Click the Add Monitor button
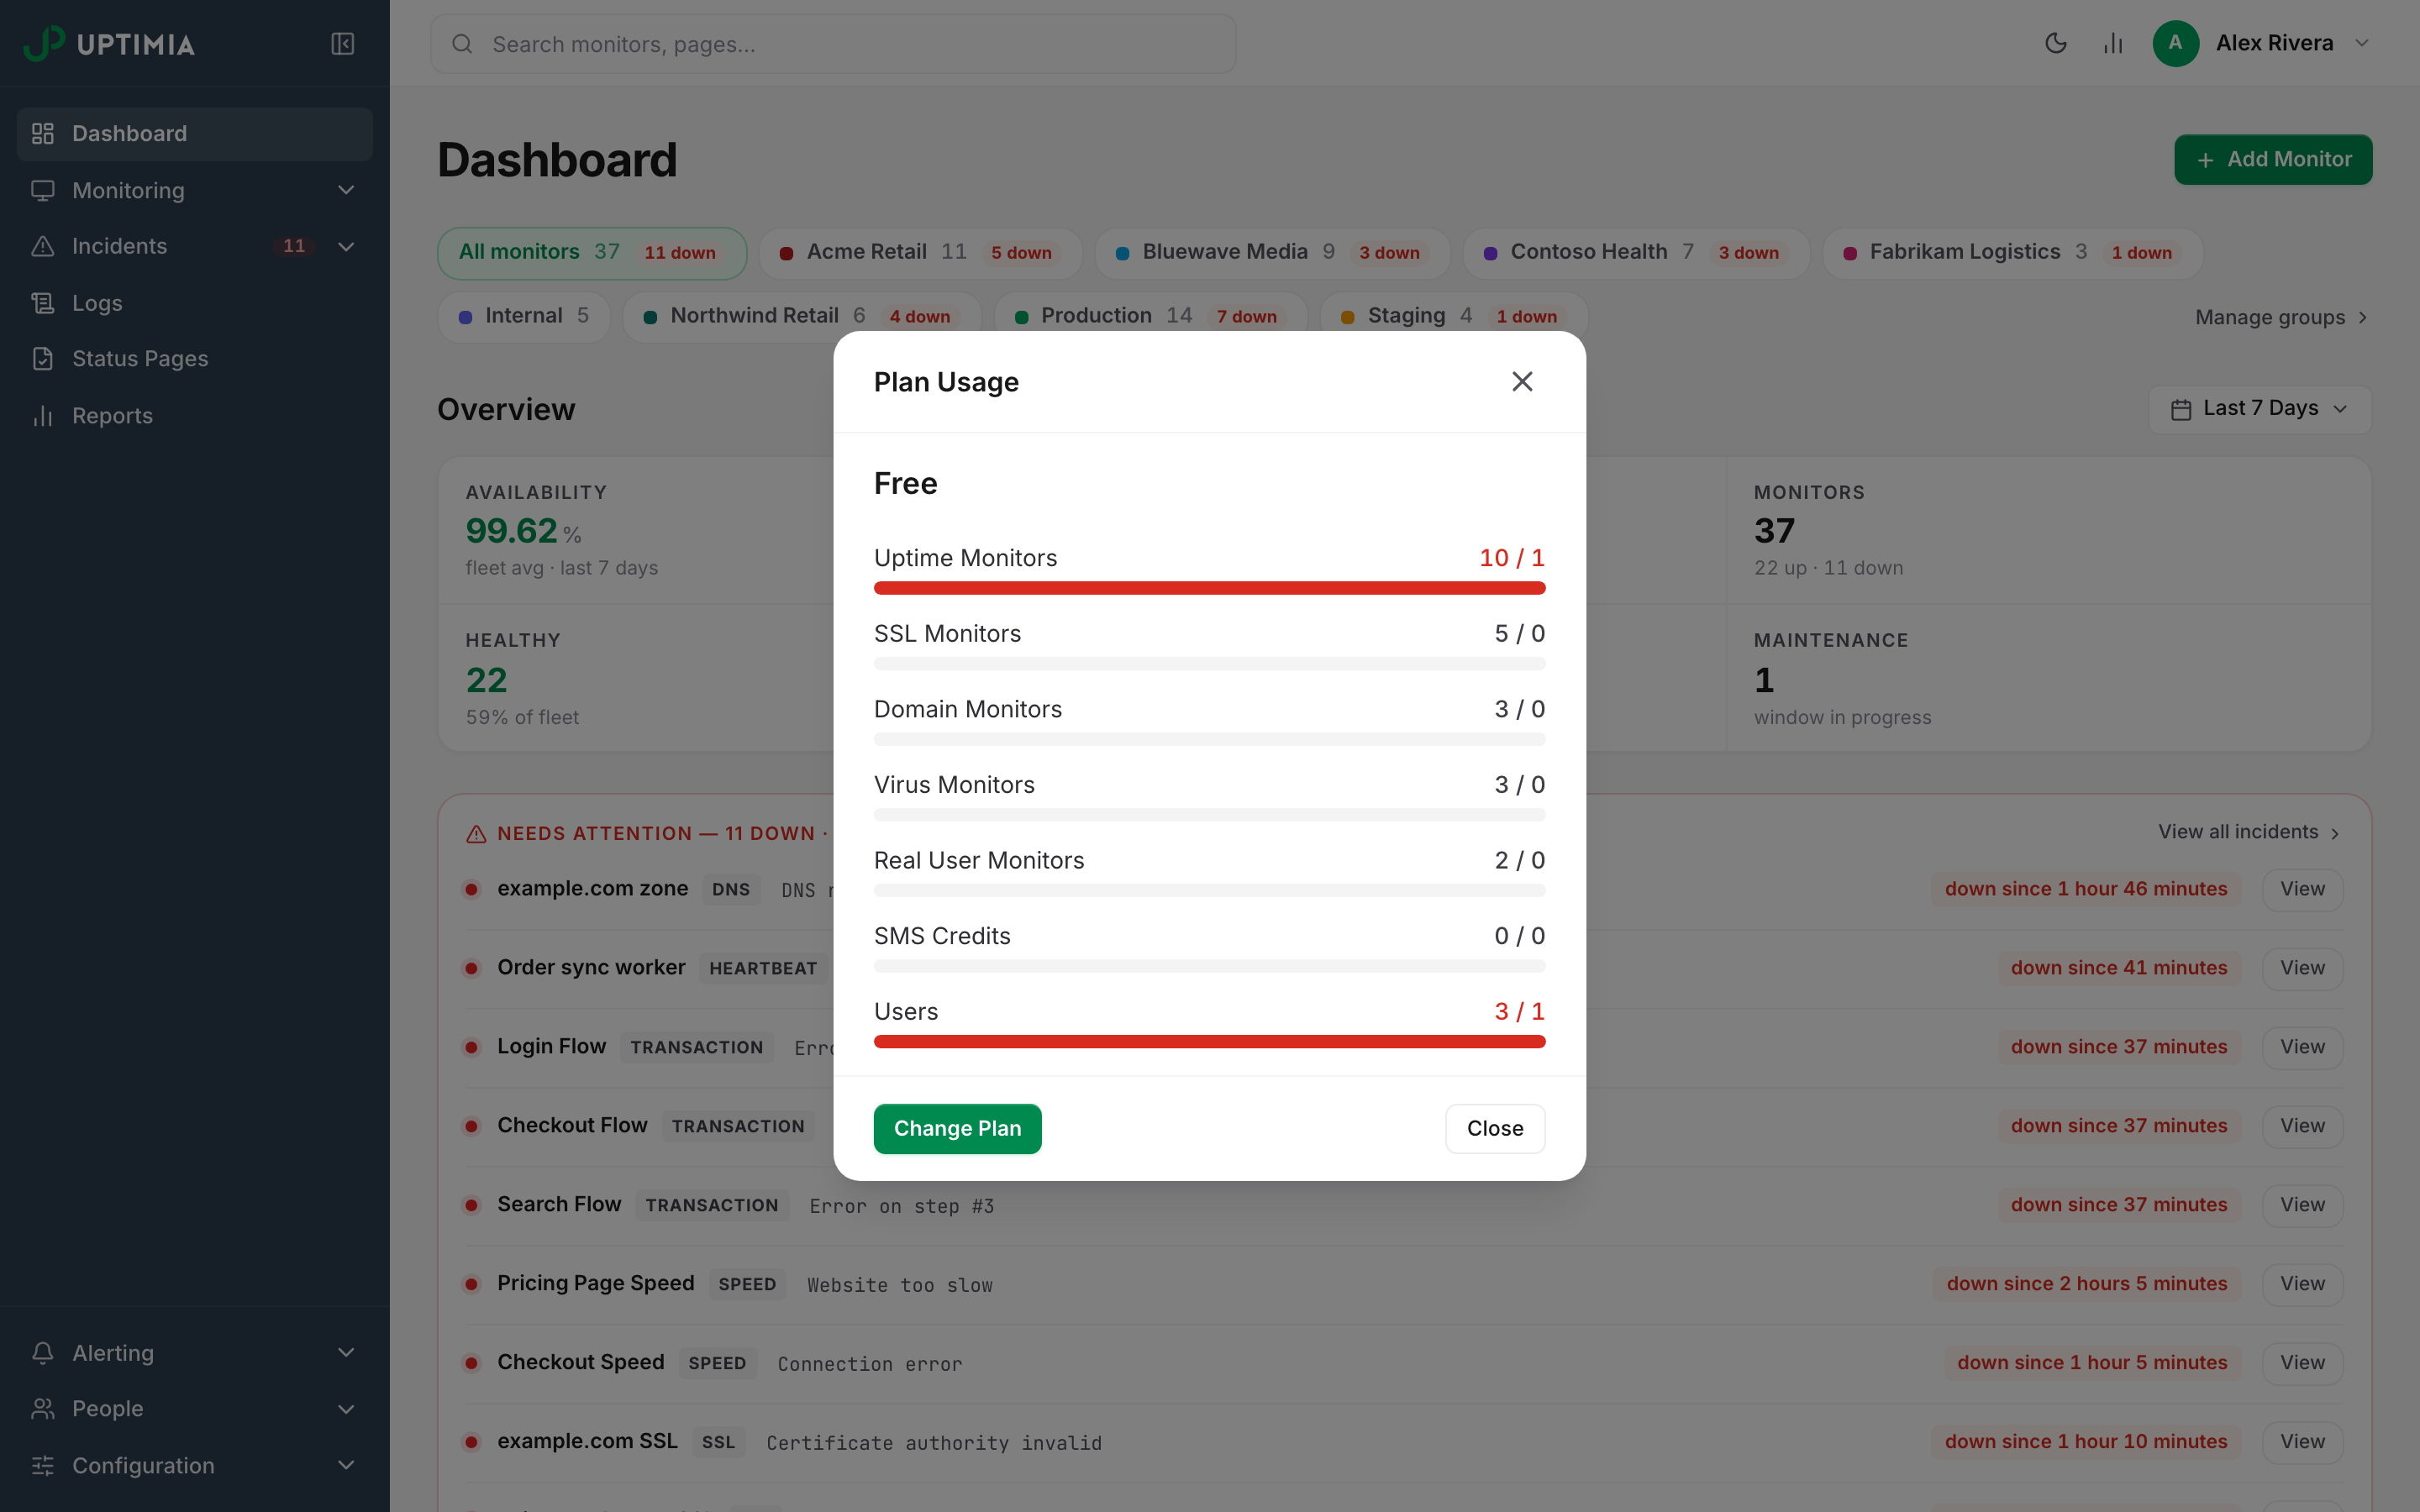 (x=2272, y=159)
